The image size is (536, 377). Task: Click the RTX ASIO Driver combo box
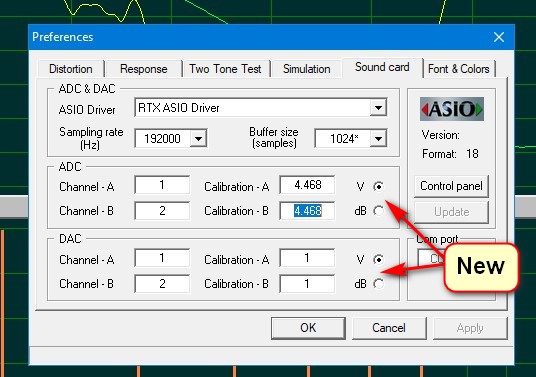261,108
